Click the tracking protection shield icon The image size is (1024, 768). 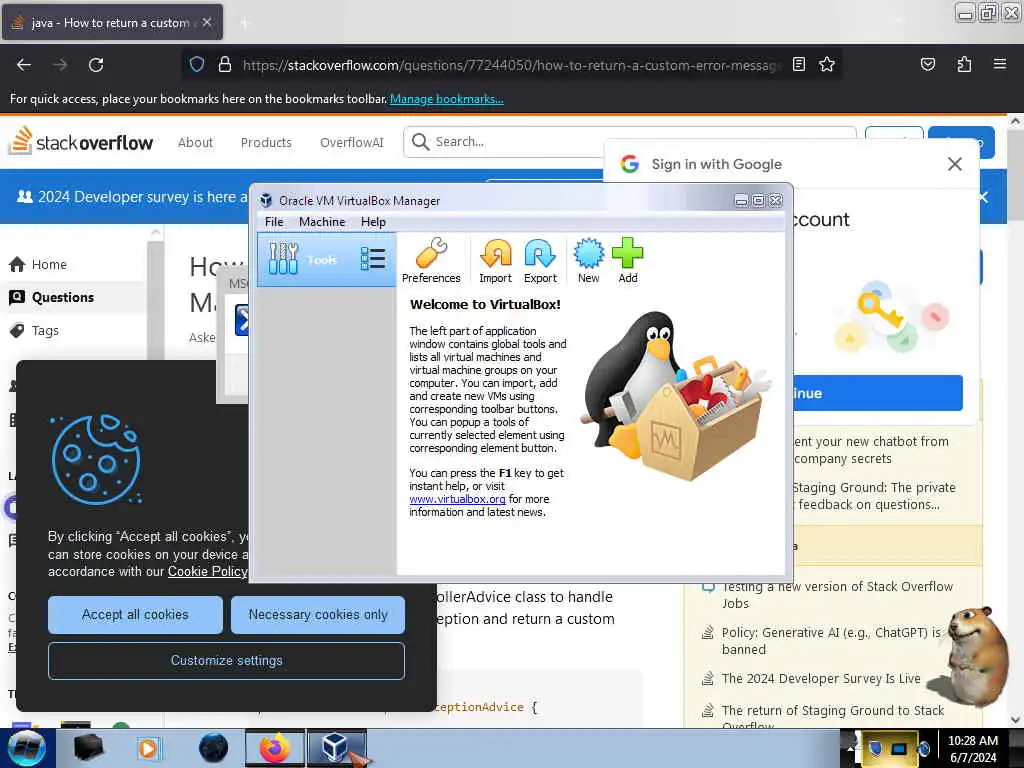[197, 64]
